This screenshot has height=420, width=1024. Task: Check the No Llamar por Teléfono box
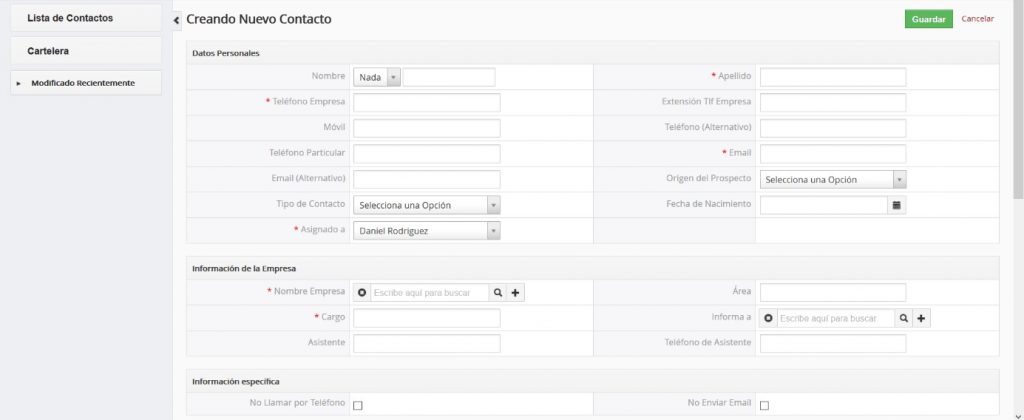[x=358, y=405]
